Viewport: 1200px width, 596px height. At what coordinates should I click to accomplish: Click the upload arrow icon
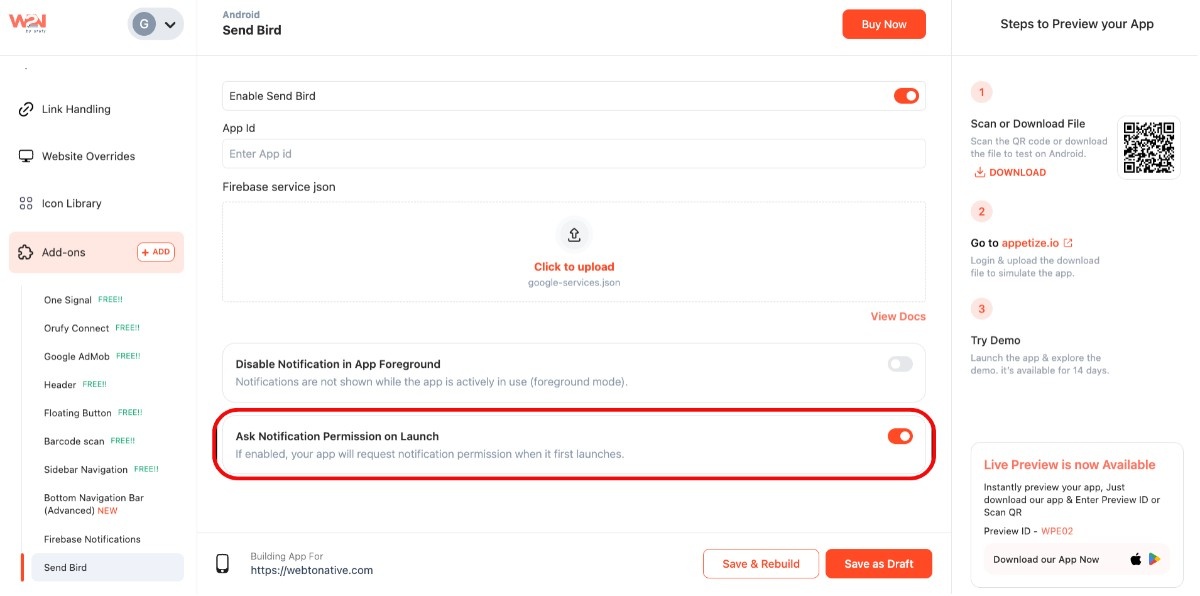tap(574, 235)
